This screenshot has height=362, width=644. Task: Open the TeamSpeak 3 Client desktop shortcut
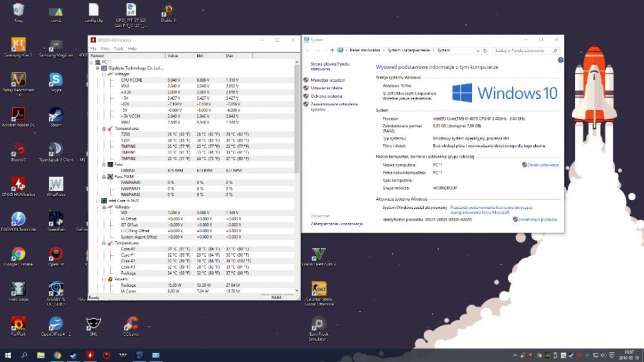tap(56, 152)
